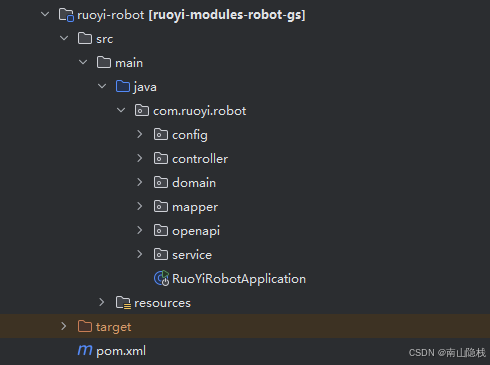Click the orange target folder icon

[85, 326]
